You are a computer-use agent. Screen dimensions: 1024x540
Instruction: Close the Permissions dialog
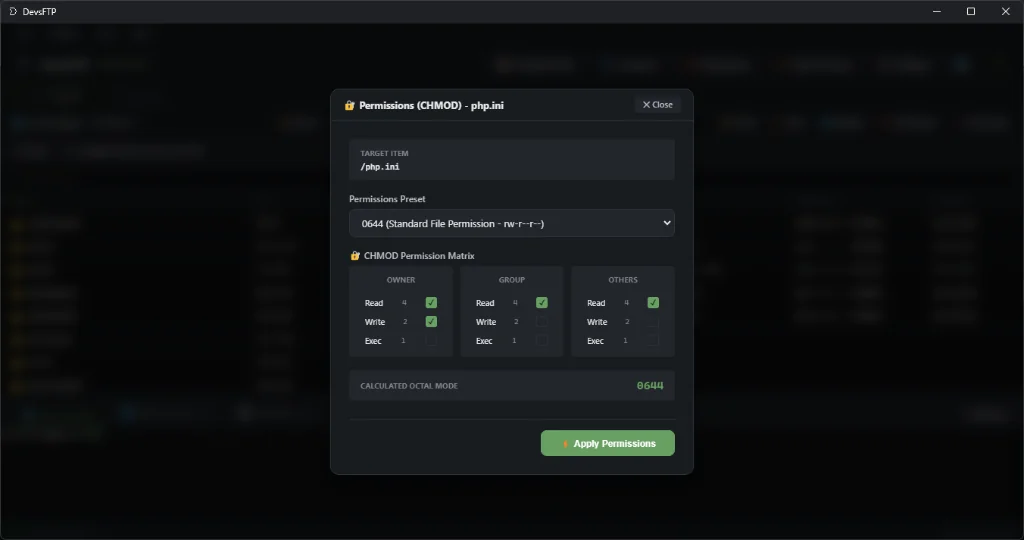[657, 104]
